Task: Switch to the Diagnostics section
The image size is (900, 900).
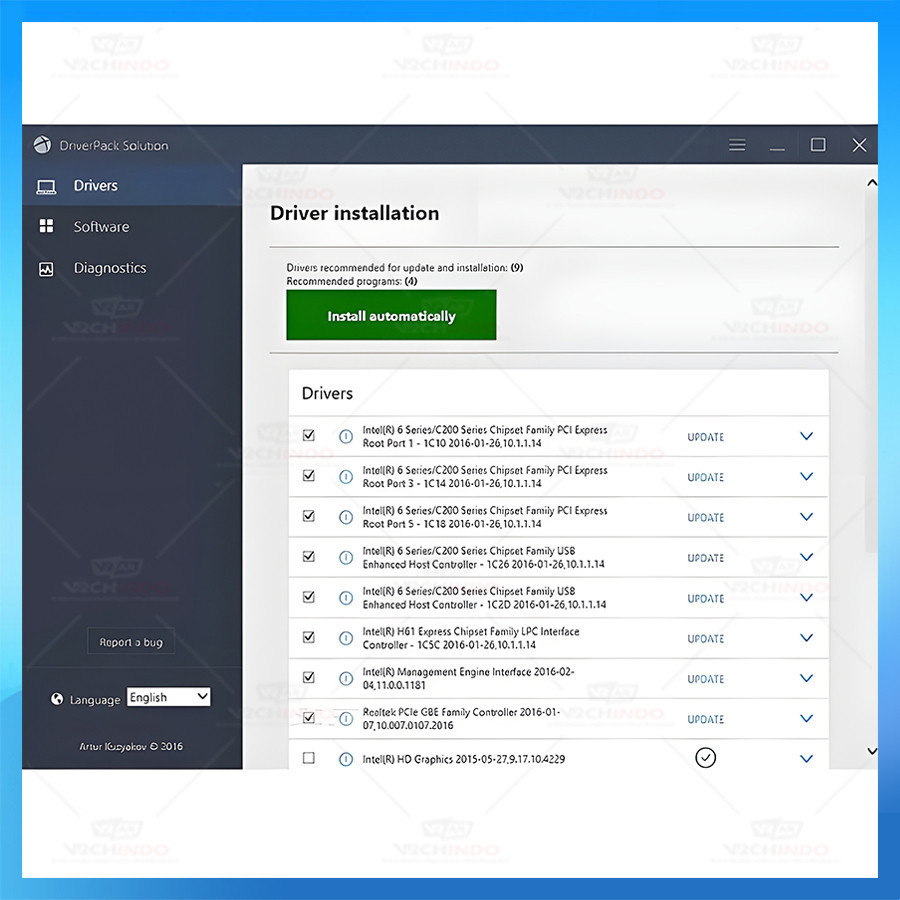Action: tap(132, 268)
